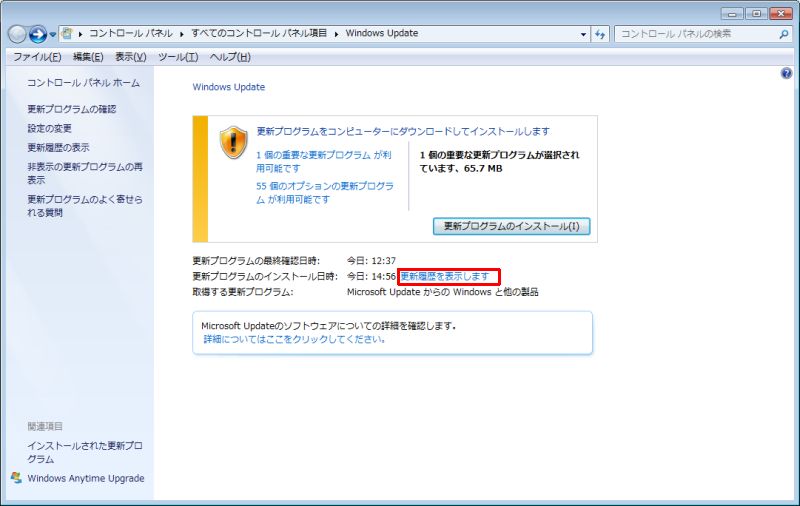Click 詳細についてはここをクリックしてください link

click(x=294, y=339)
